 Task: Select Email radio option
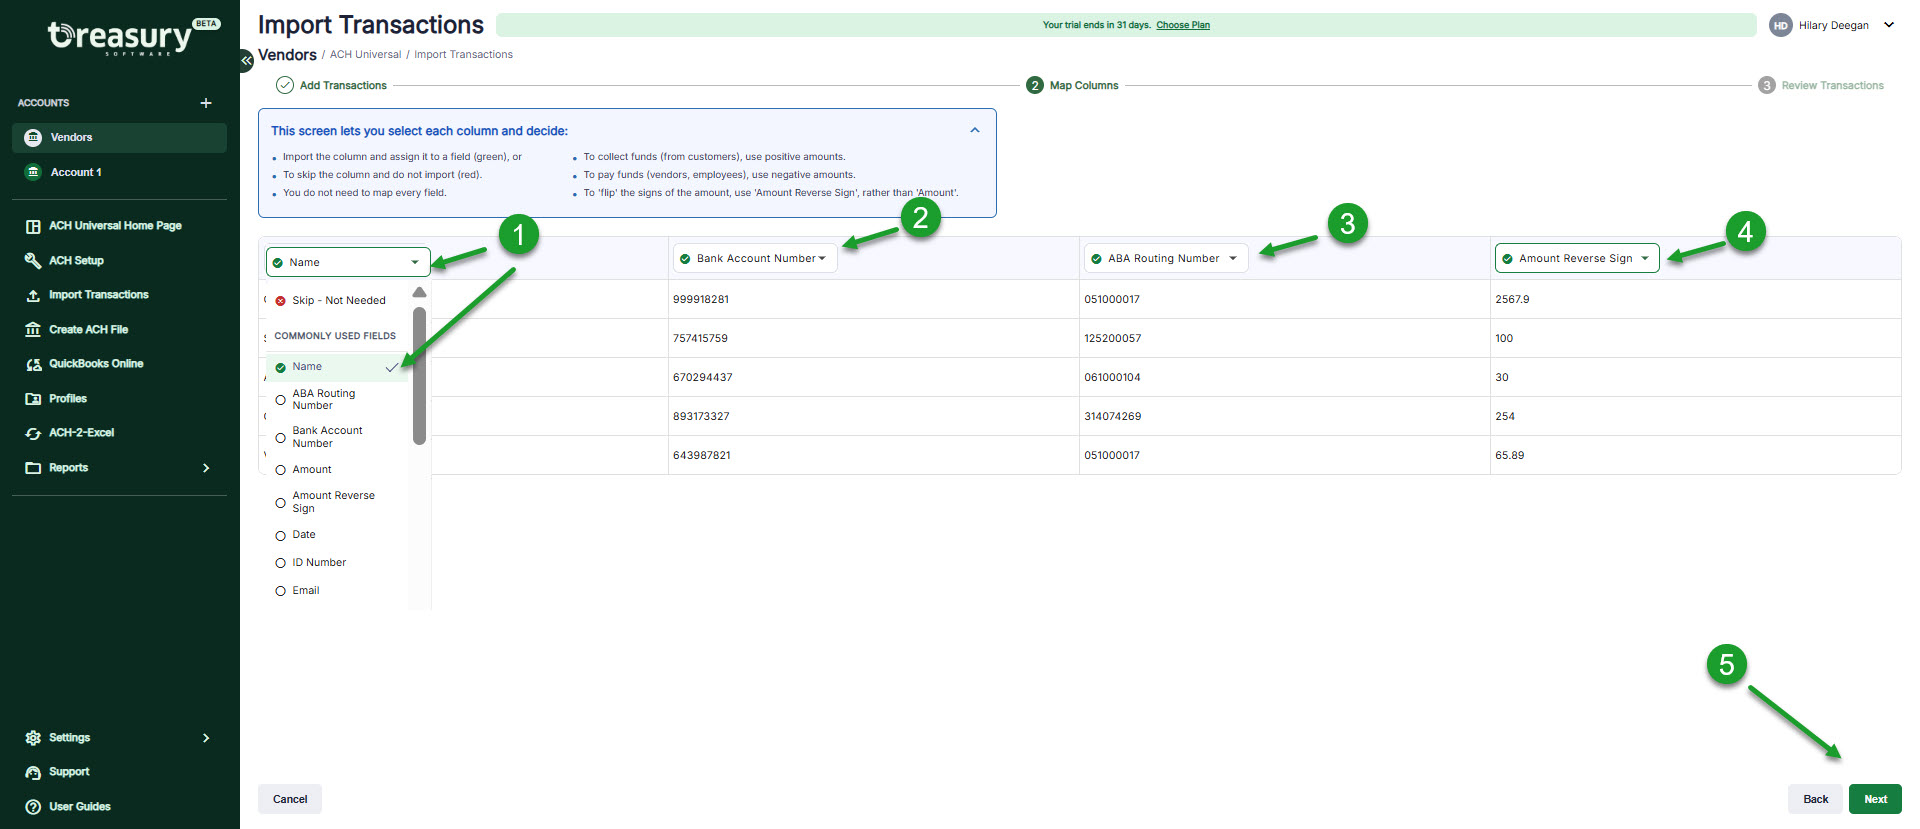point(280,591)
